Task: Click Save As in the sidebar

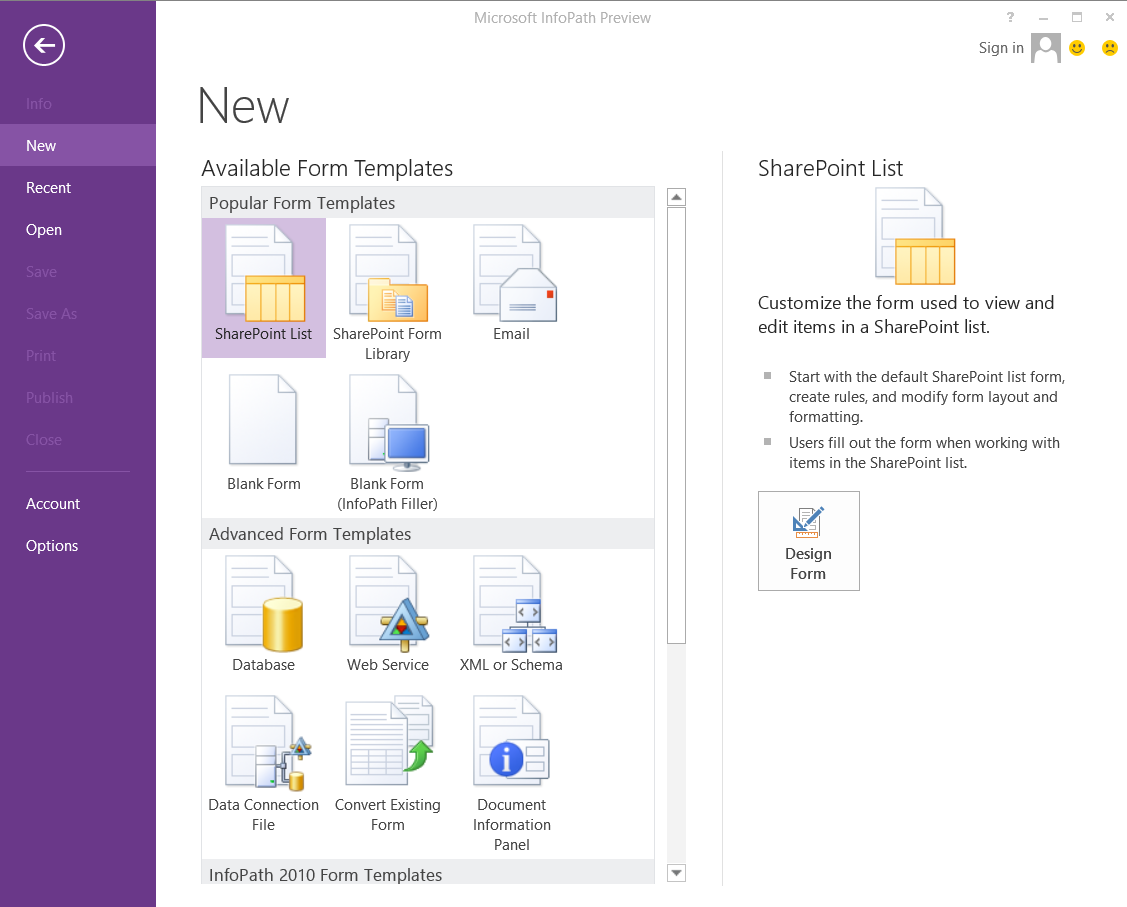Action: [x=78, y=314]
